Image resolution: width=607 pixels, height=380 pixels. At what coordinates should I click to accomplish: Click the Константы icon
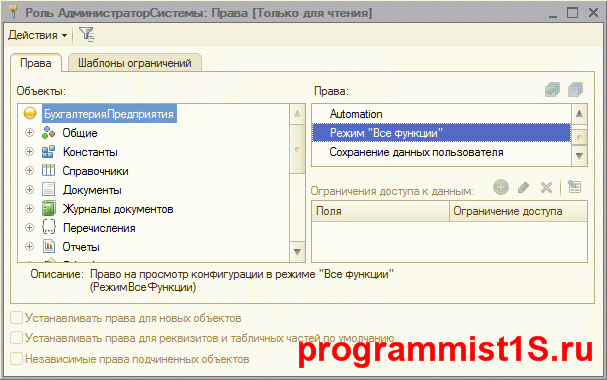point(48,152)
